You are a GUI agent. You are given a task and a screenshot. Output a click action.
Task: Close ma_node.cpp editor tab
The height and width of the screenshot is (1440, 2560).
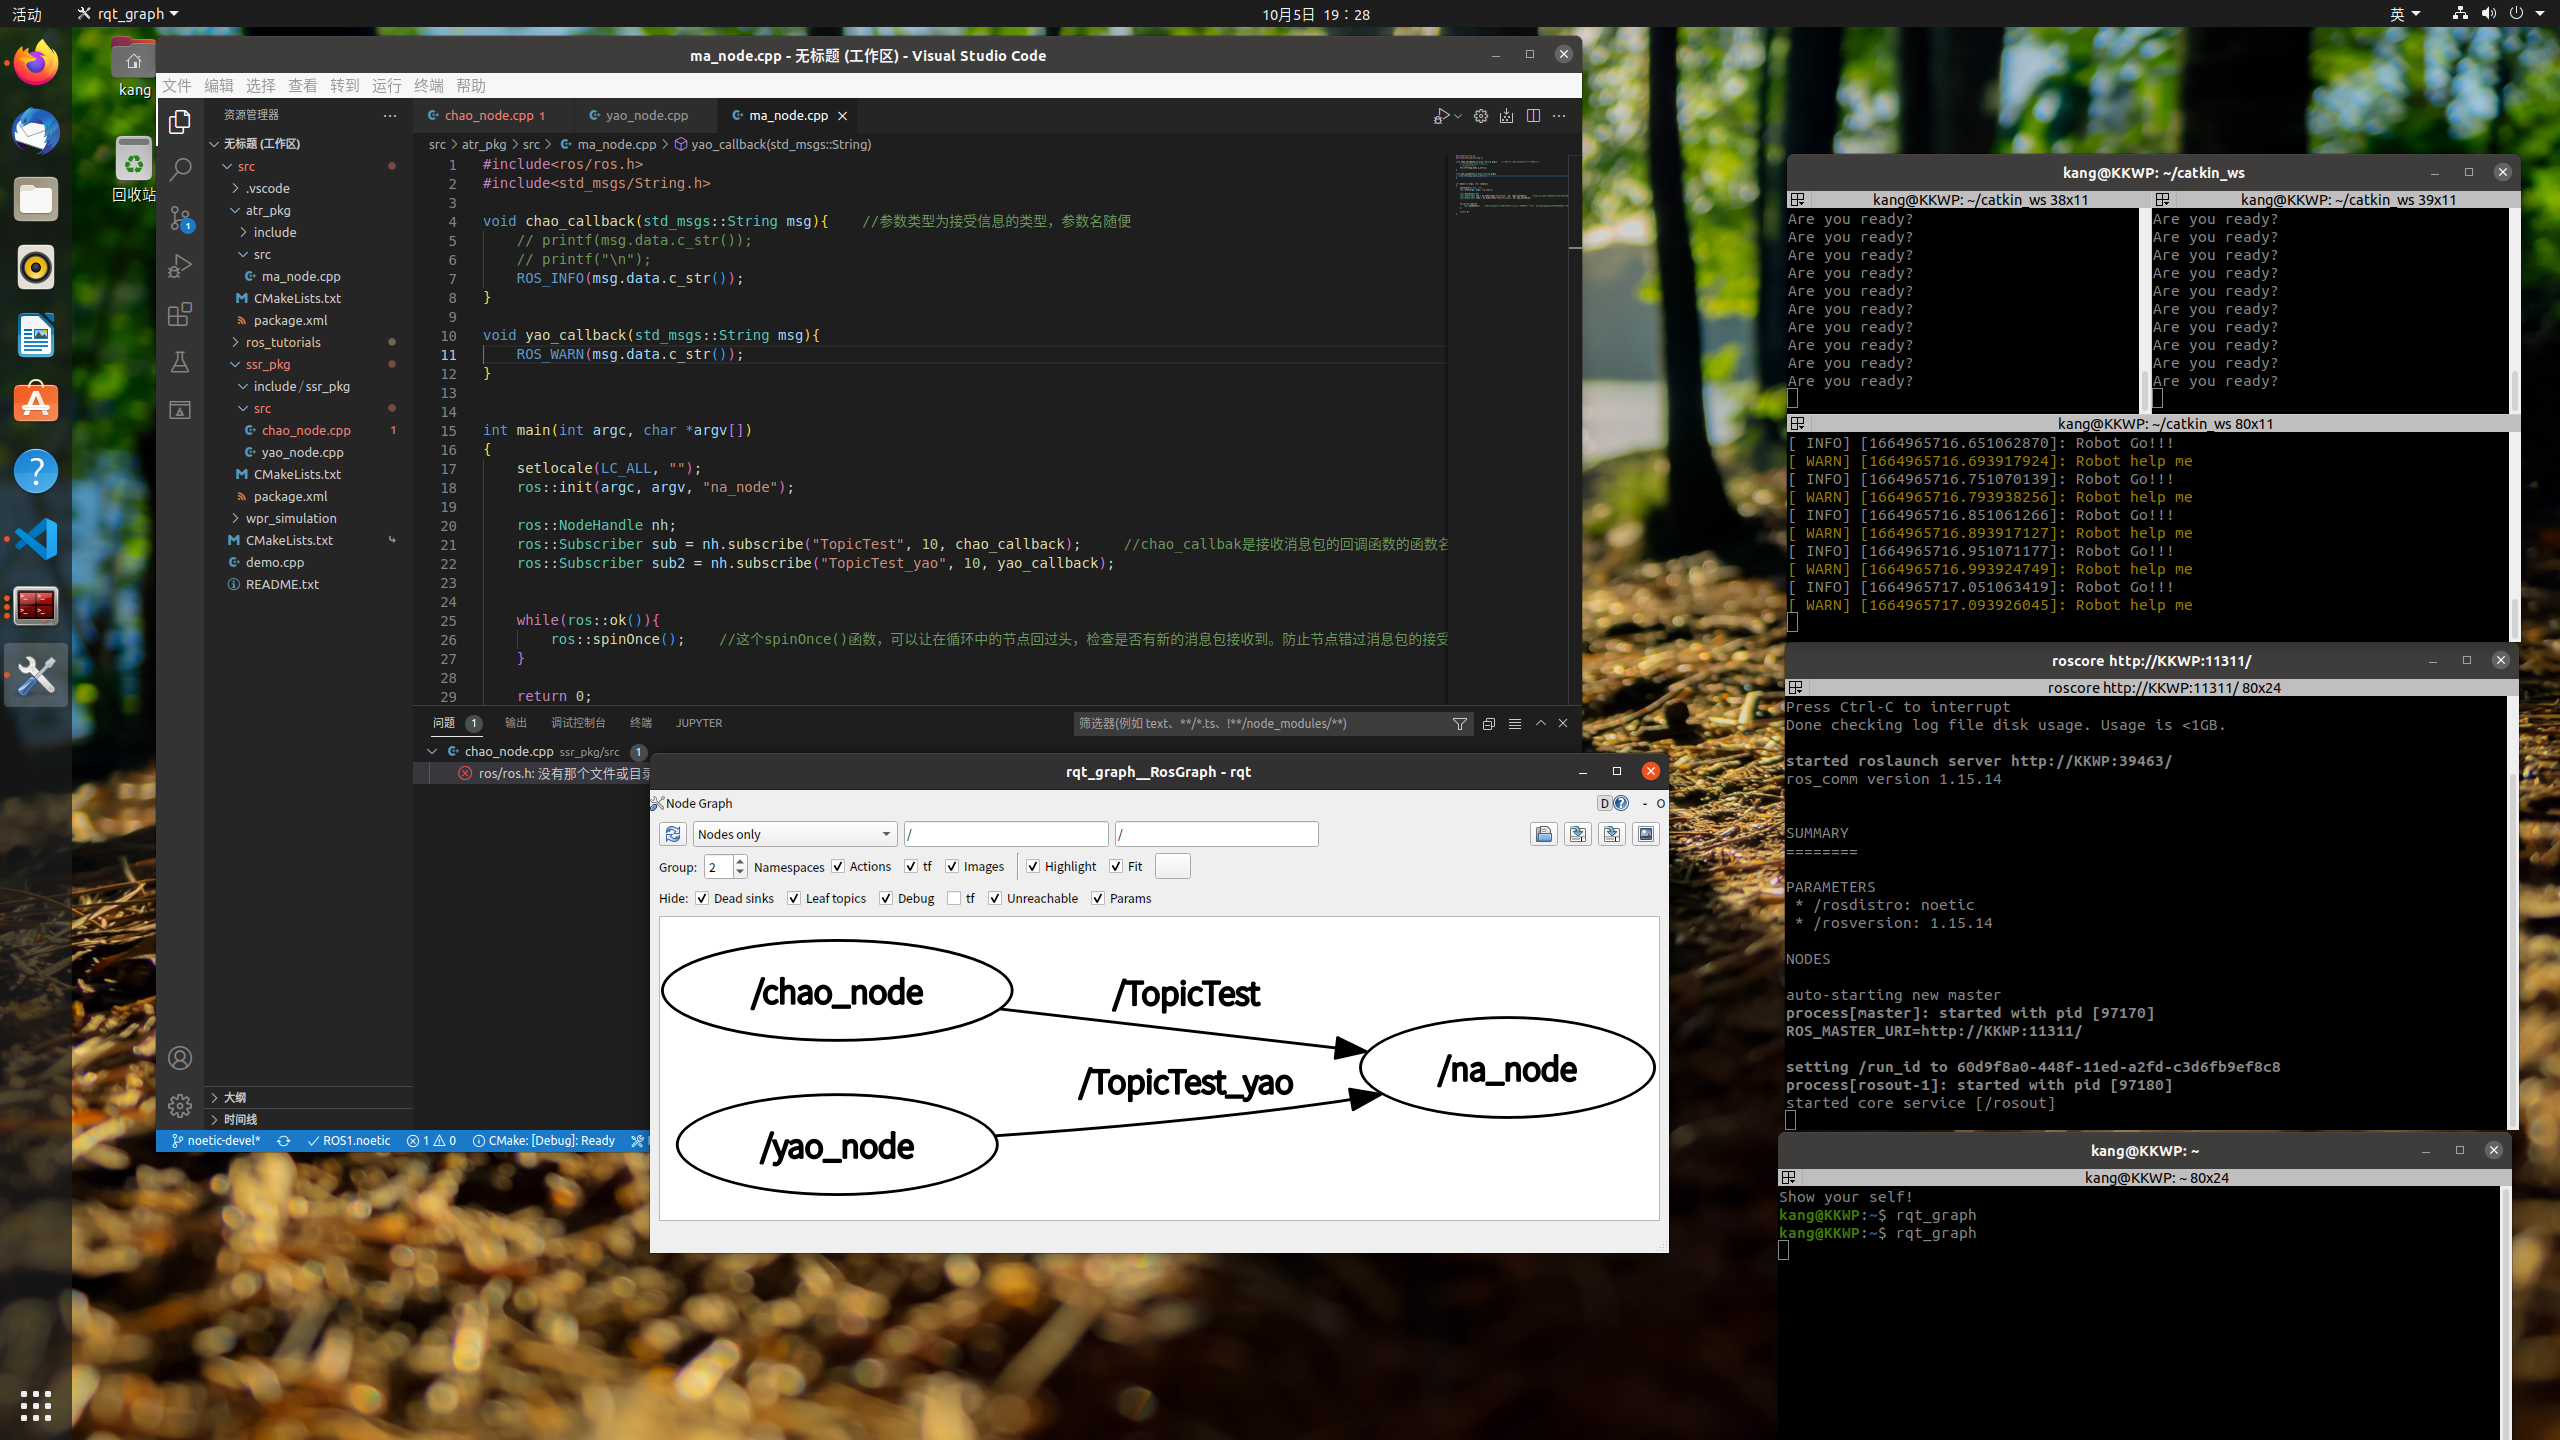[x=842, y=116]
